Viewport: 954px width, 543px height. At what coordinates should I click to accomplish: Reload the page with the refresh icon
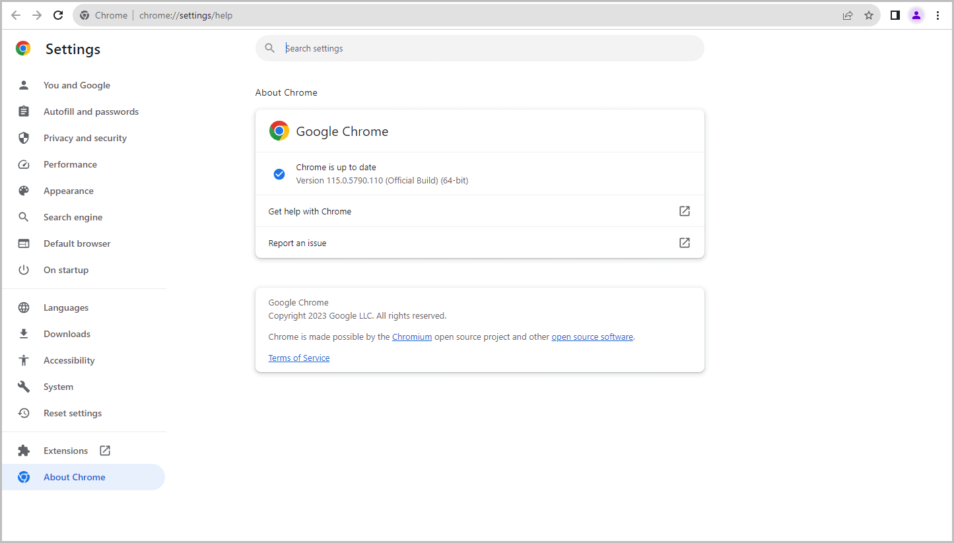[x=58, y=15]
